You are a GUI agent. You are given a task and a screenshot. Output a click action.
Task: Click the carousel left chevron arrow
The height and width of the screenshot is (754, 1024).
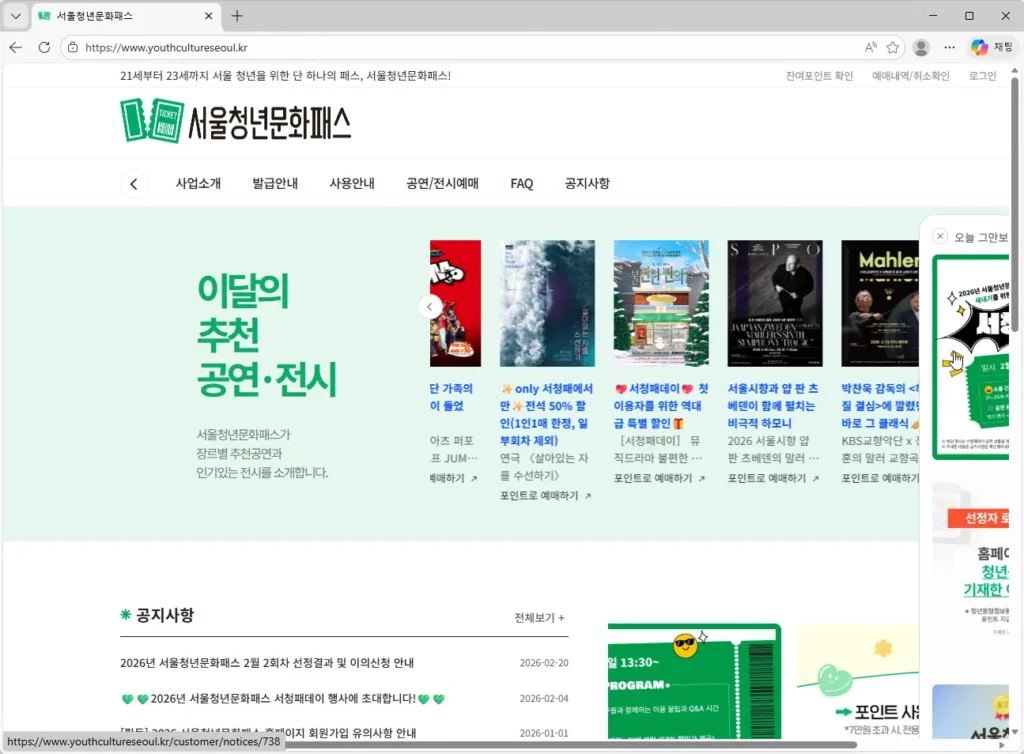[x=431, y=306]
